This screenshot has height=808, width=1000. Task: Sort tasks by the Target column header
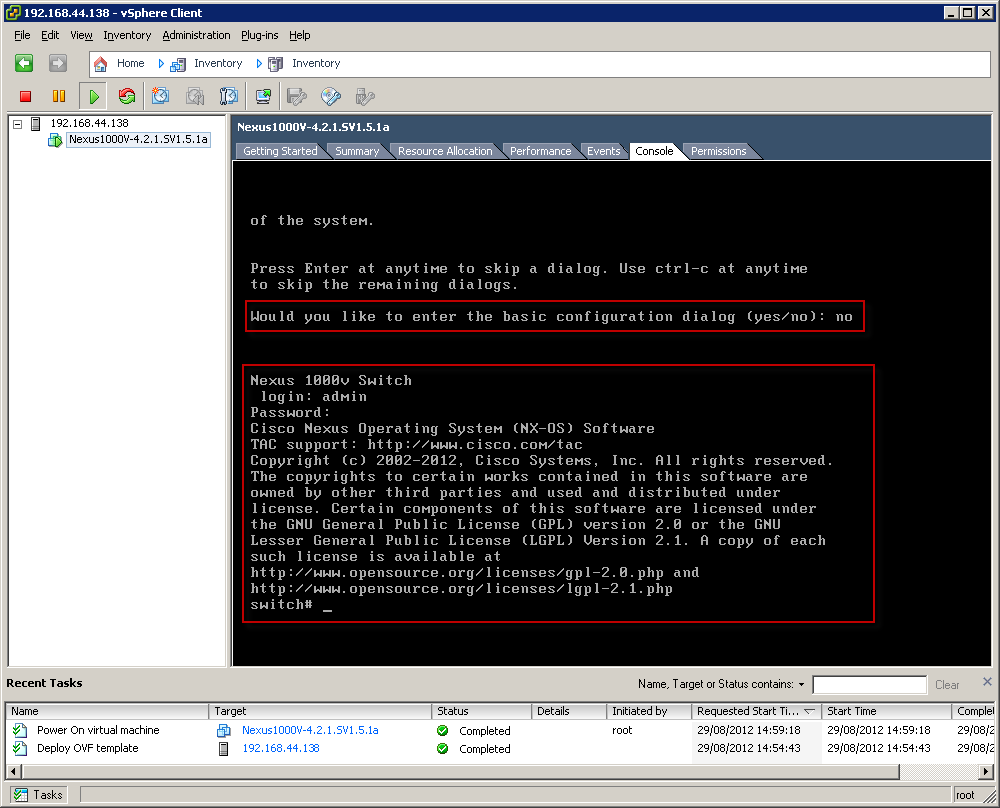coord(320,711)
